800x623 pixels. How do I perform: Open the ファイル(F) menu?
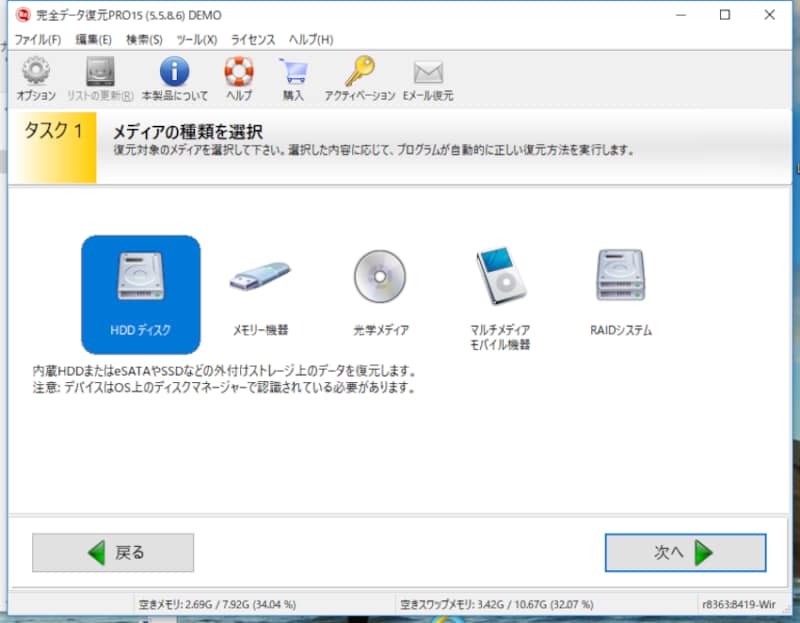(x=38, y=40)
